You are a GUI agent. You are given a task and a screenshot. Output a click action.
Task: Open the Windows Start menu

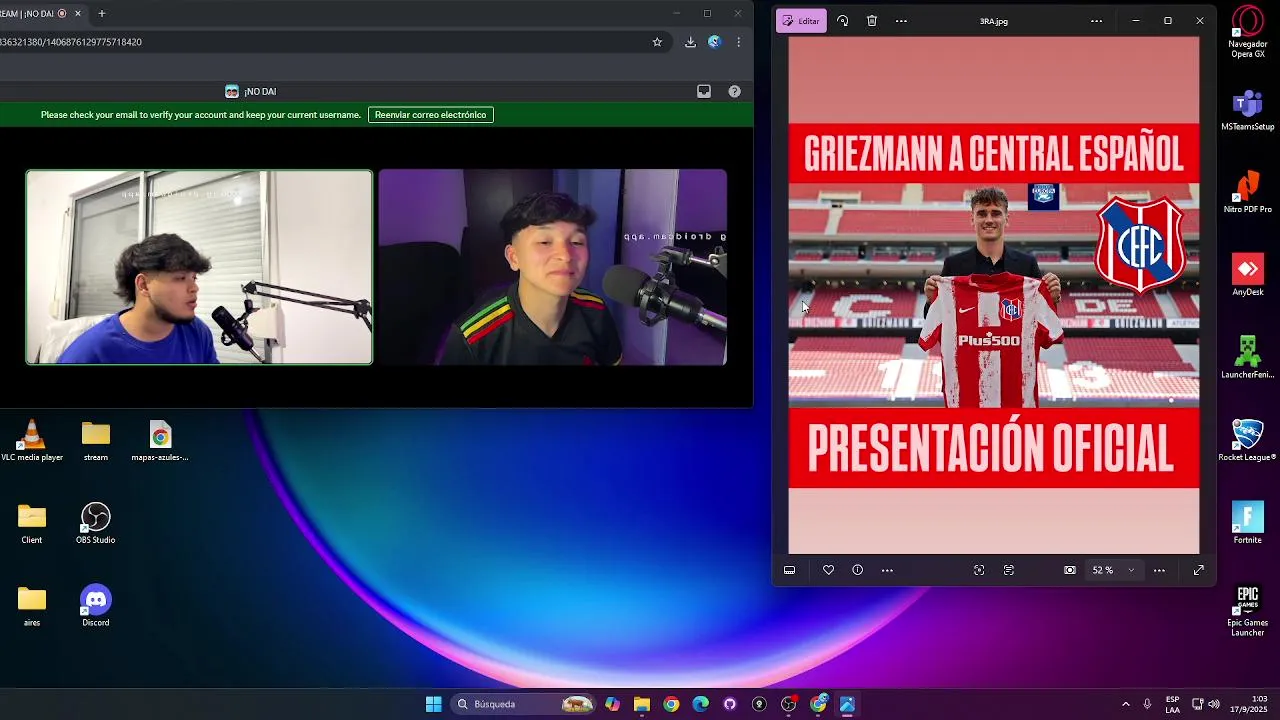[434, 704]
